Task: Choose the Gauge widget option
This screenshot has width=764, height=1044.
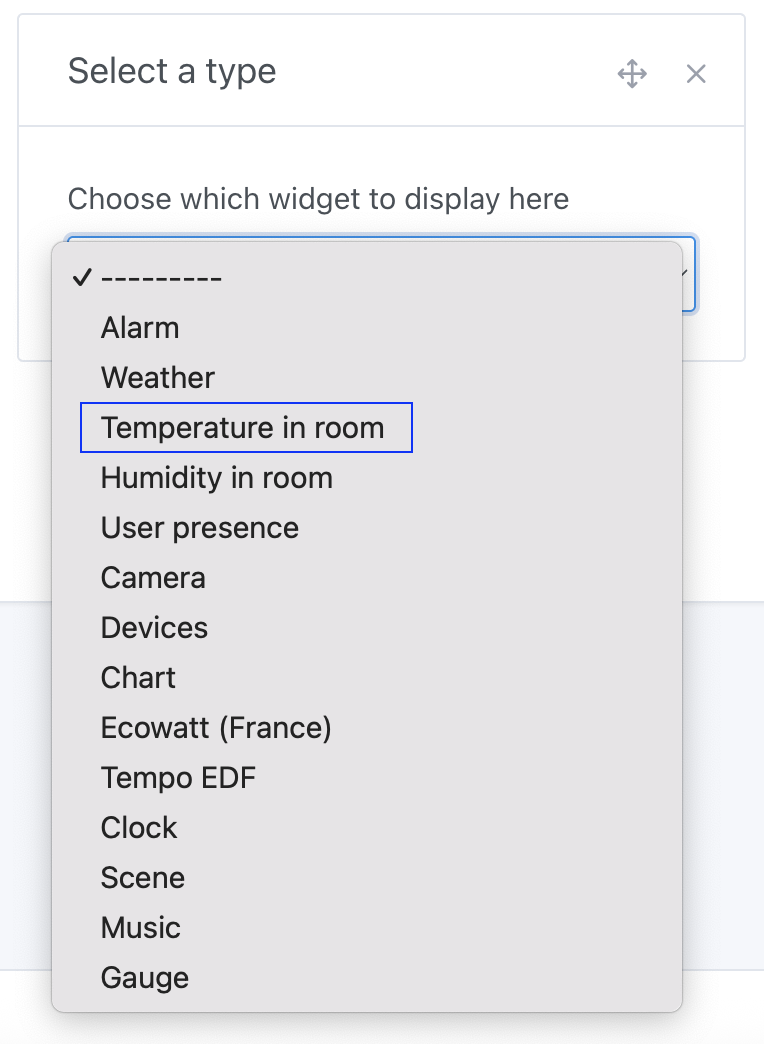Action: click(x=144, y=977)
